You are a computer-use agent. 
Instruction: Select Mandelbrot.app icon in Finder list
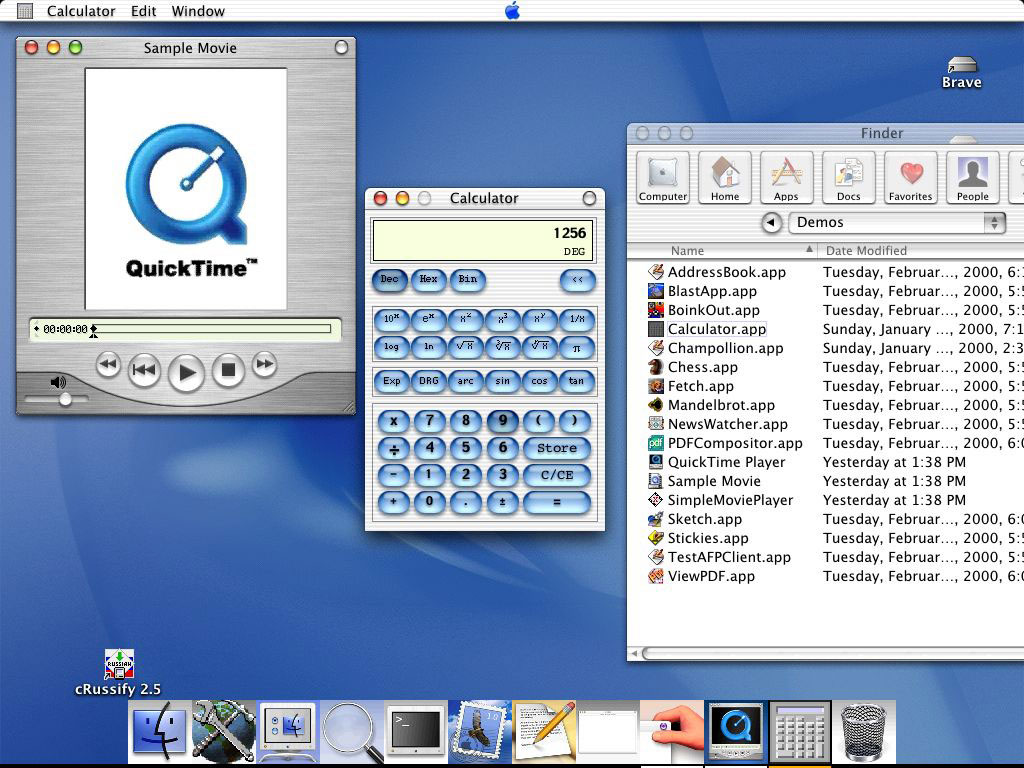[656, 405]
